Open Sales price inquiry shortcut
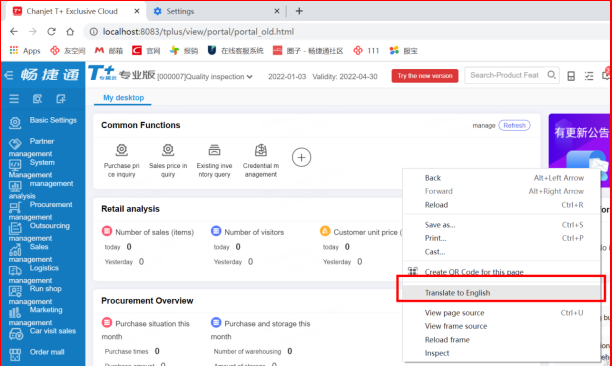612x366 pixels. tap(168, 161)
